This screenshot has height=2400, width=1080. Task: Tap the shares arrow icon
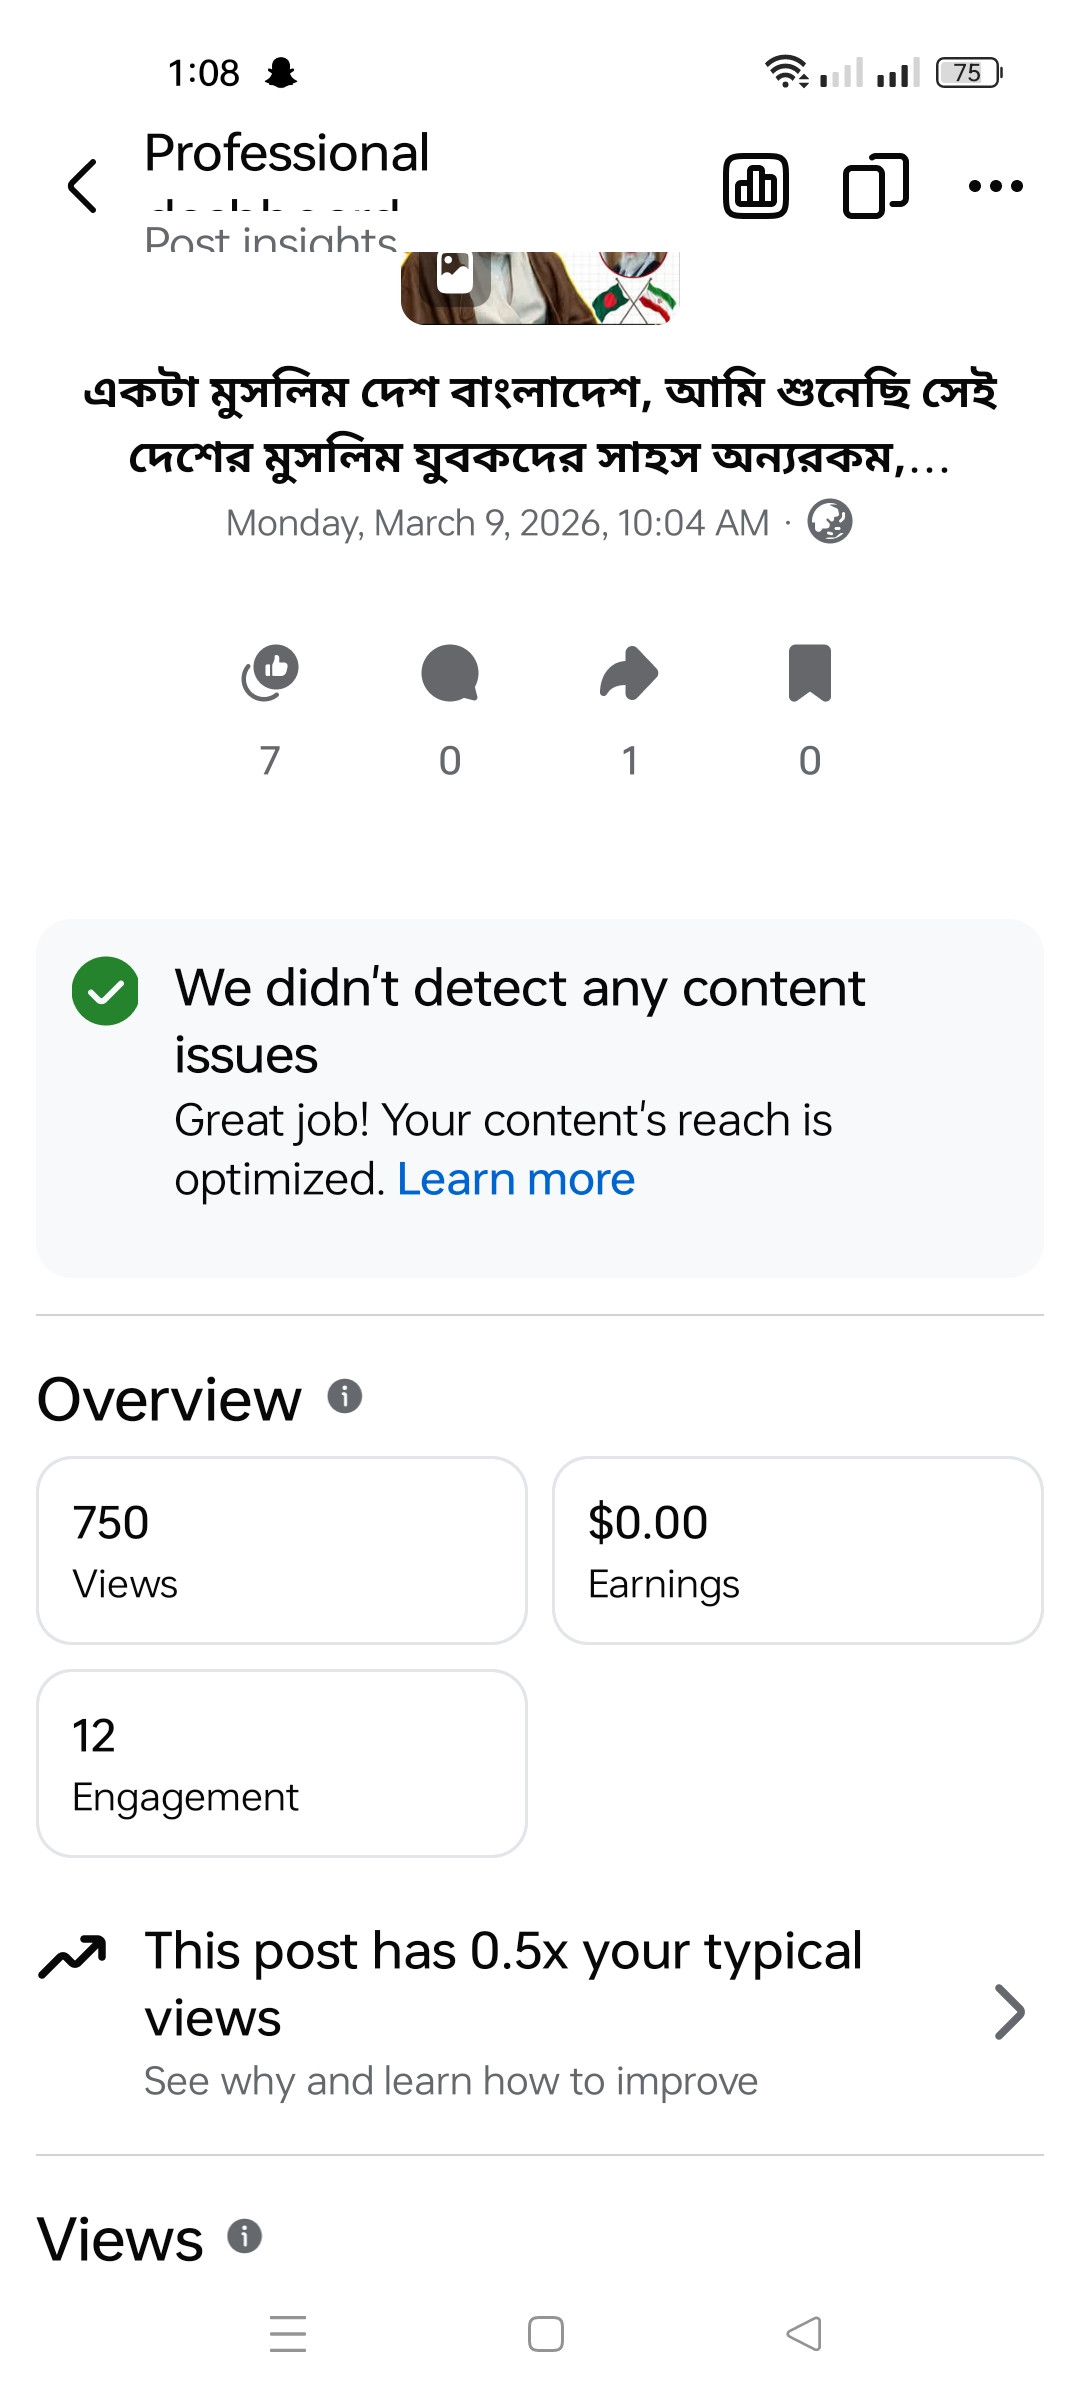(x=629, y=673)
